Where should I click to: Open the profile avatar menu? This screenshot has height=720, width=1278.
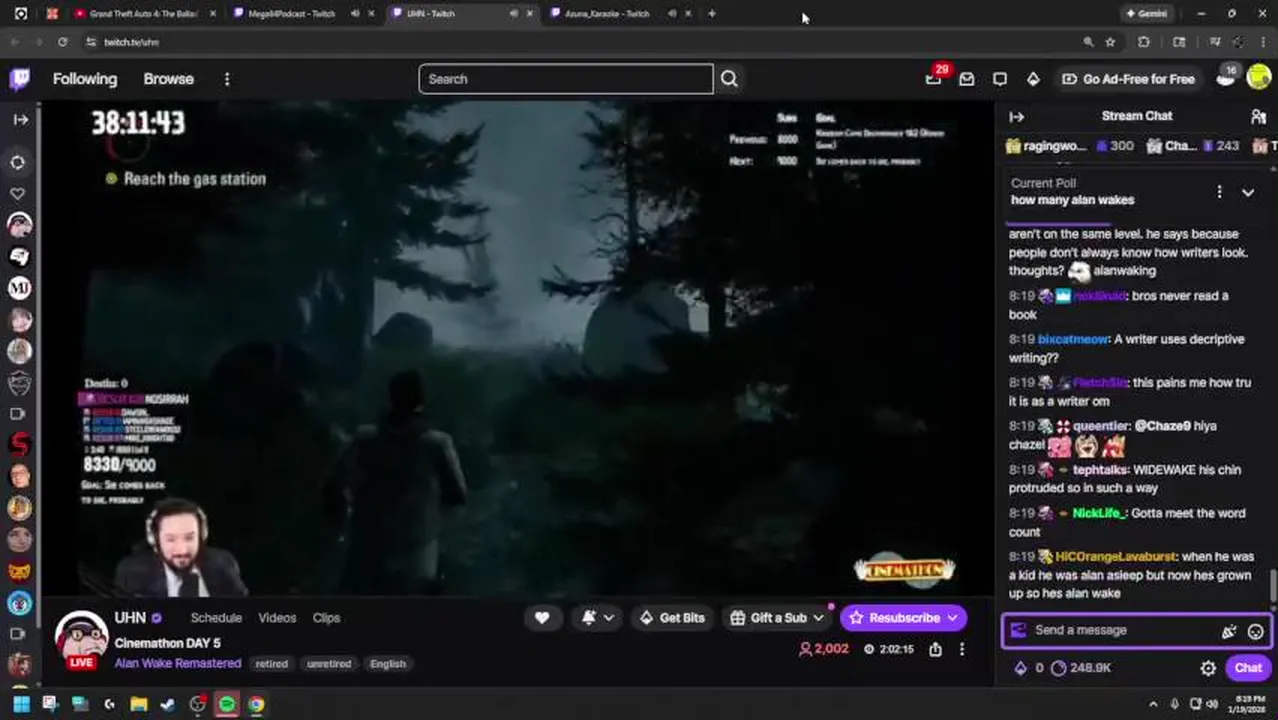click(x=1259, y=78)
